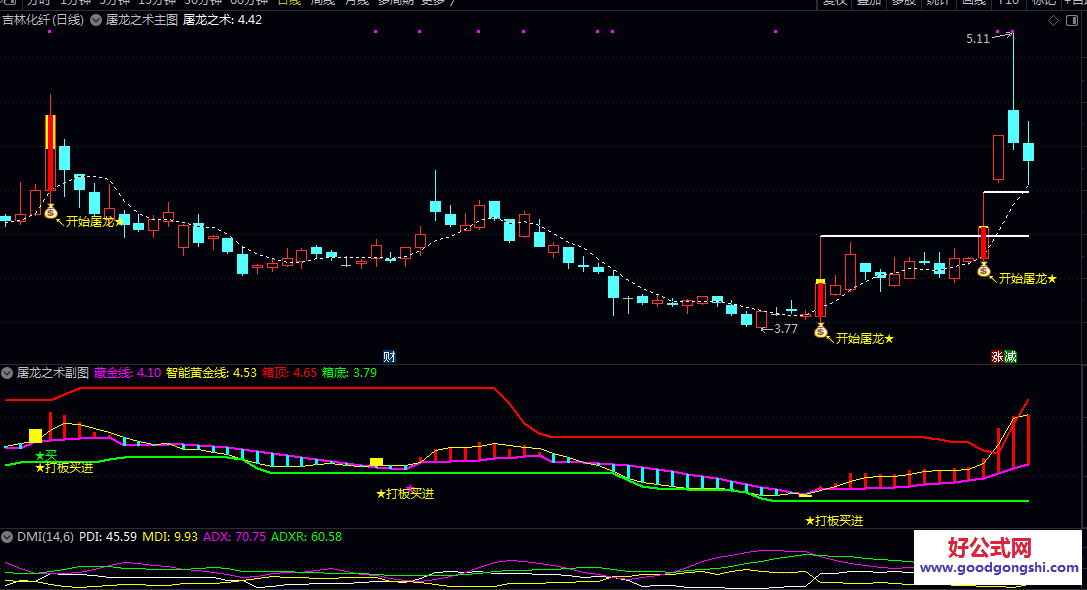Click the money bag icon below the 3.77 low
Screen dimensions: 1087x590
821,331
